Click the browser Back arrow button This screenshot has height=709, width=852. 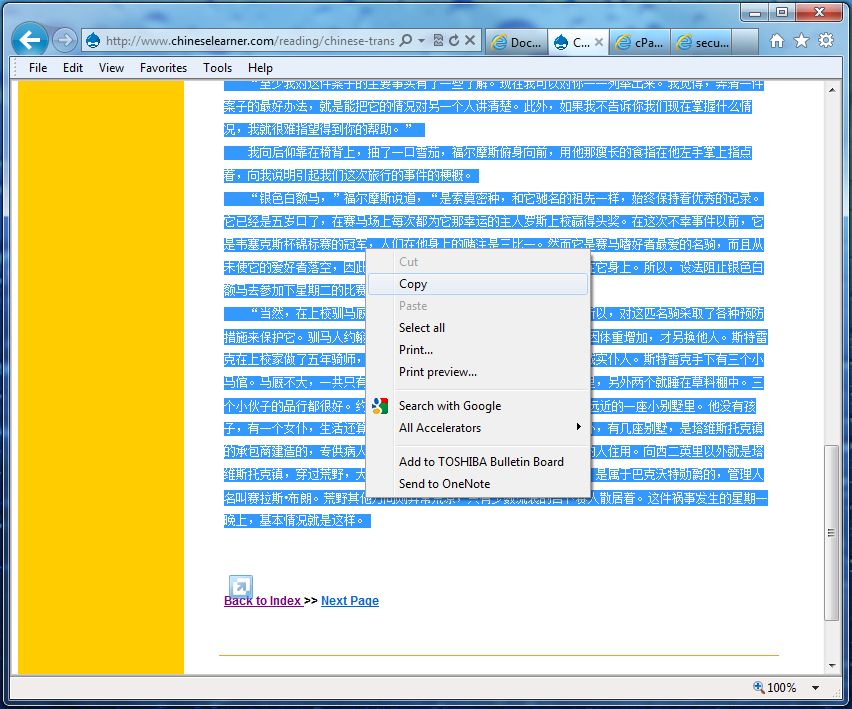(x=32, y=40)
